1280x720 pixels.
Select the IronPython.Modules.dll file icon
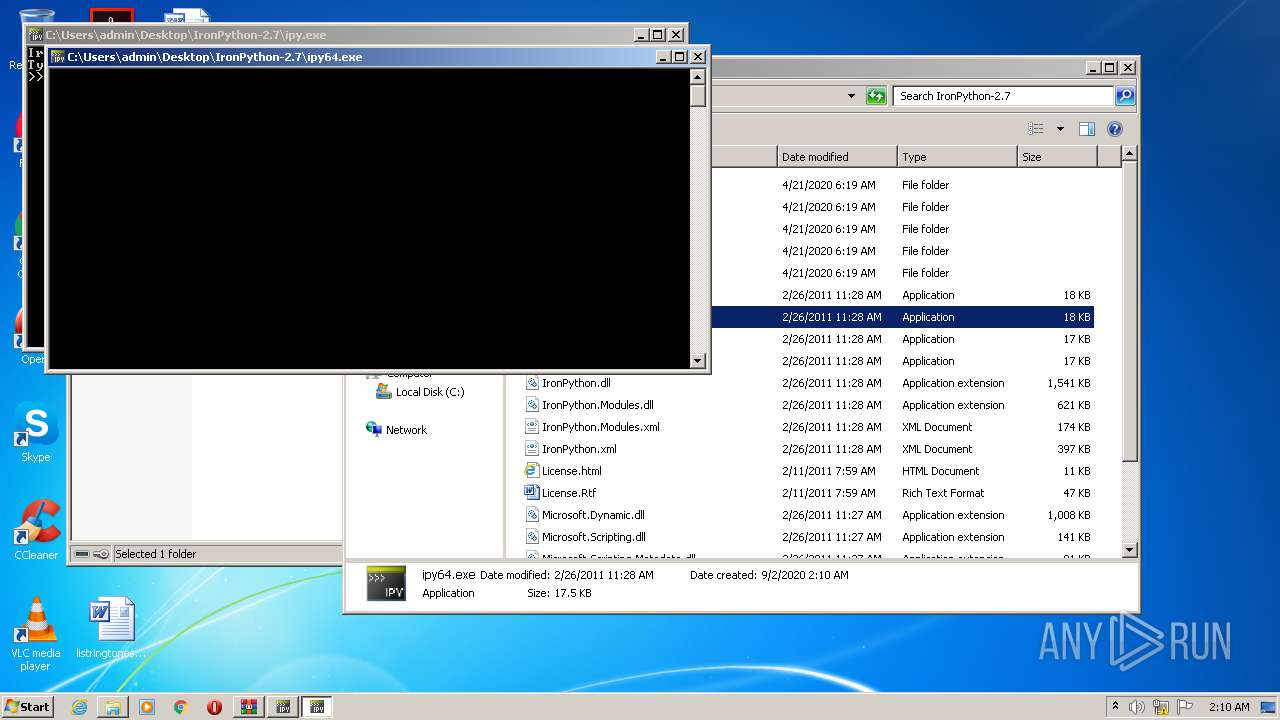pos(532,405)
